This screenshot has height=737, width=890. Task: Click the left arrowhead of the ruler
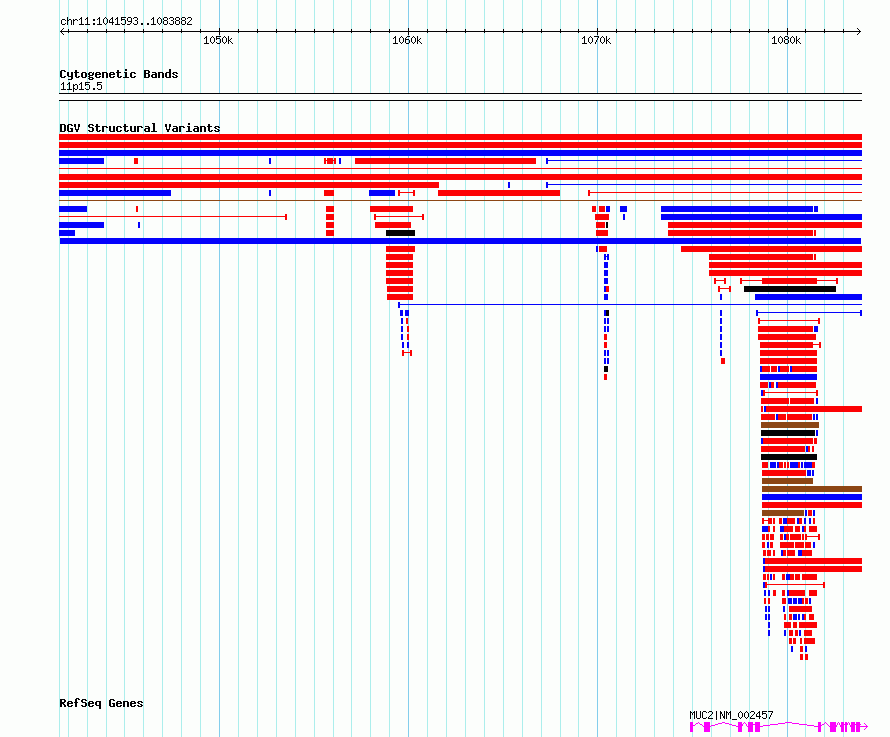coord(62,32)
